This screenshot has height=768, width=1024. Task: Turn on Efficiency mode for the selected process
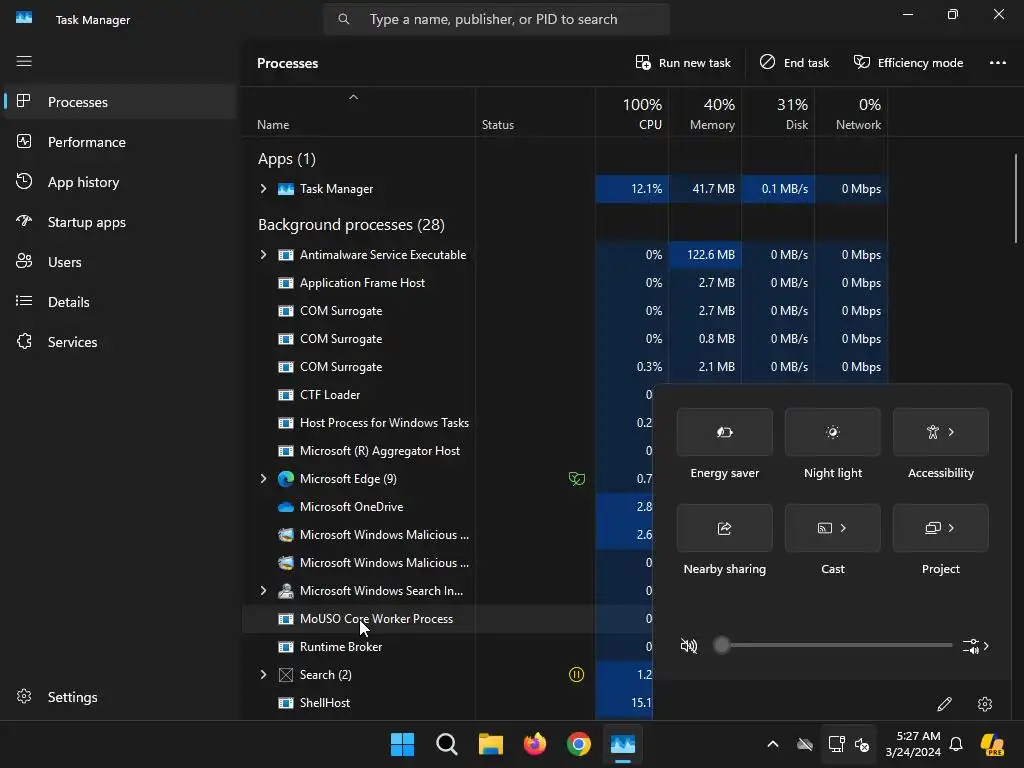(908, 63)
